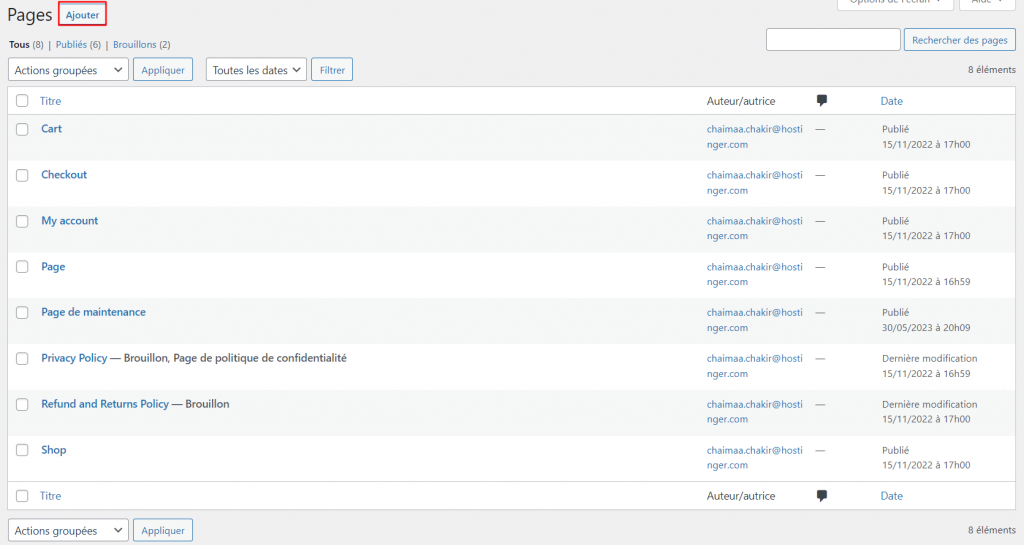
Task: Expand the Toutes les dates dropdown
Action: (255, 70)
